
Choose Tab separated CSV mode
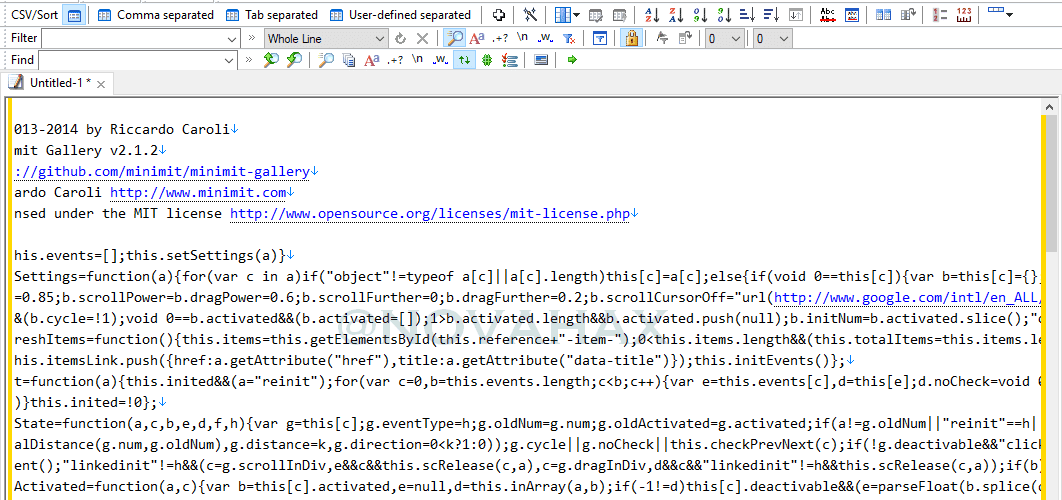[271, 14]
